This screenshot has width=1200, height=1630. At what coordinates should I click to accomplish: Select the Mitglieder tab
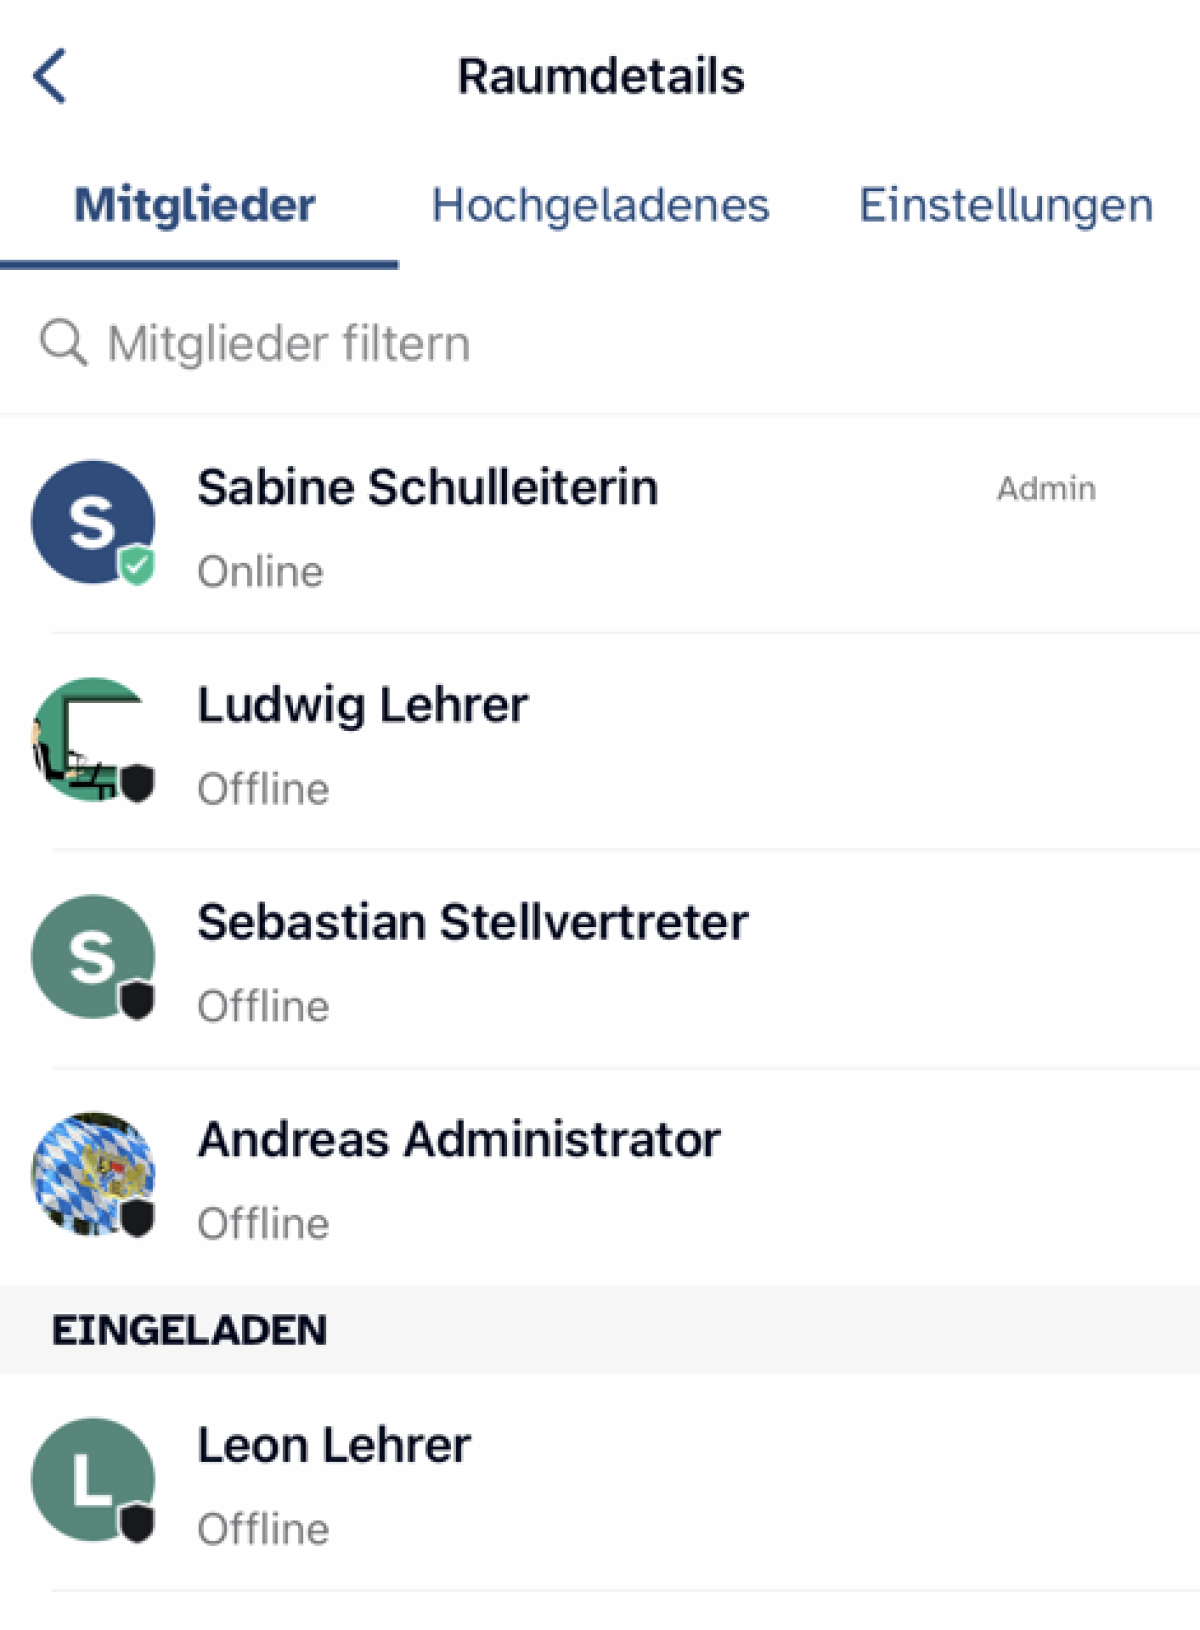(x=195, y=205)
